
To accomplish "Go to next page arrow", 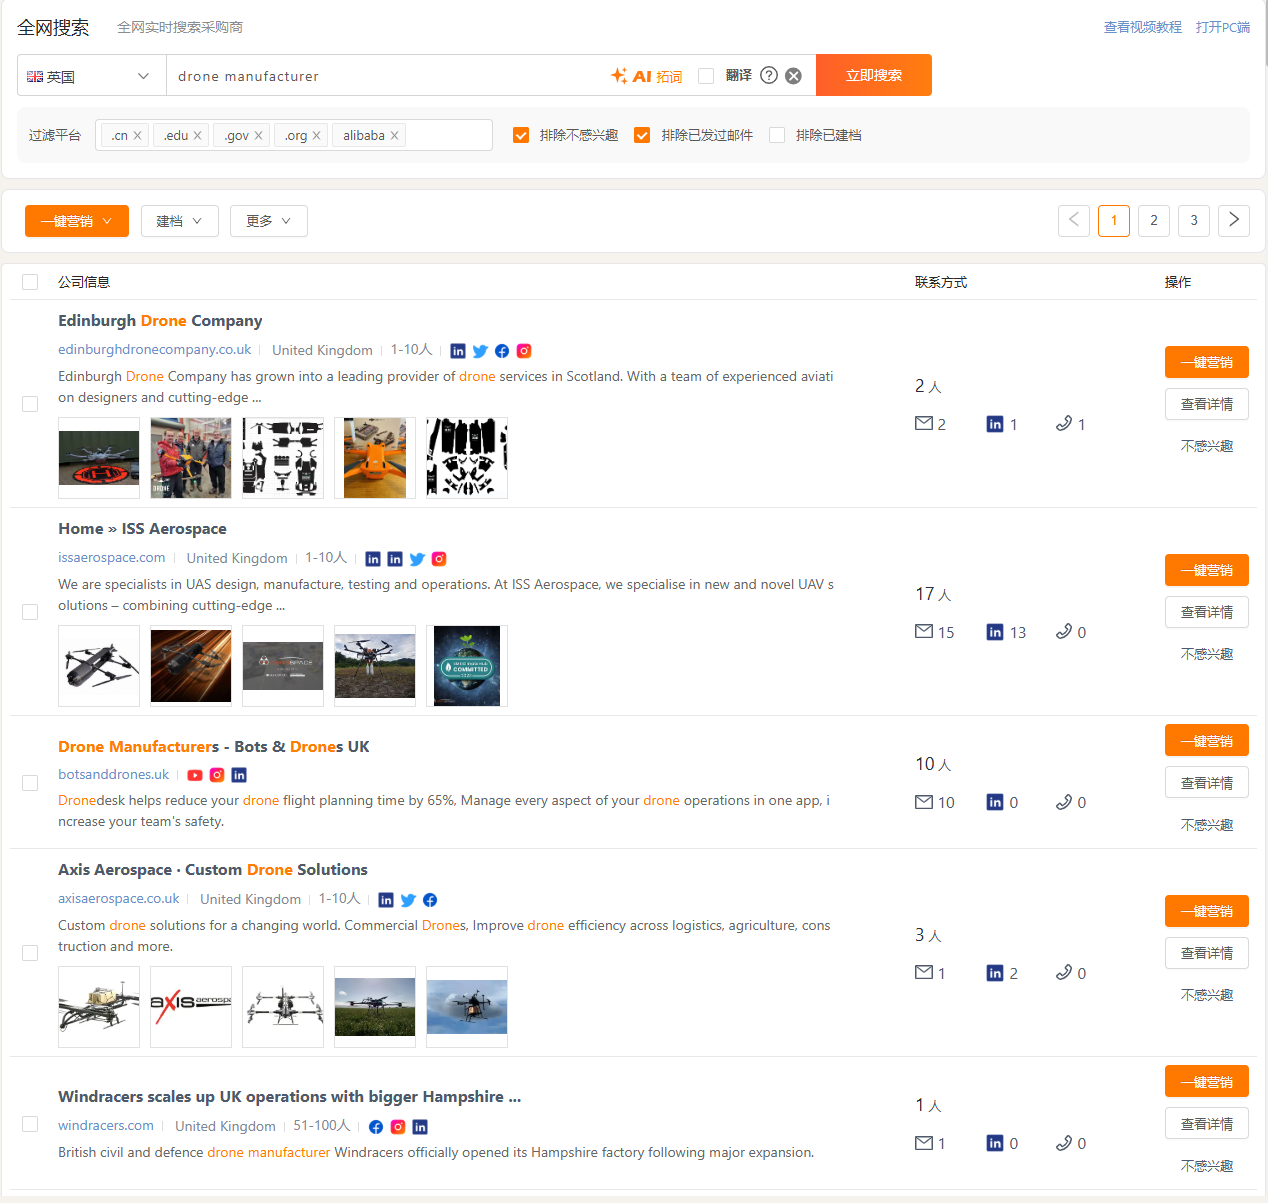I will coord(1234,220).
